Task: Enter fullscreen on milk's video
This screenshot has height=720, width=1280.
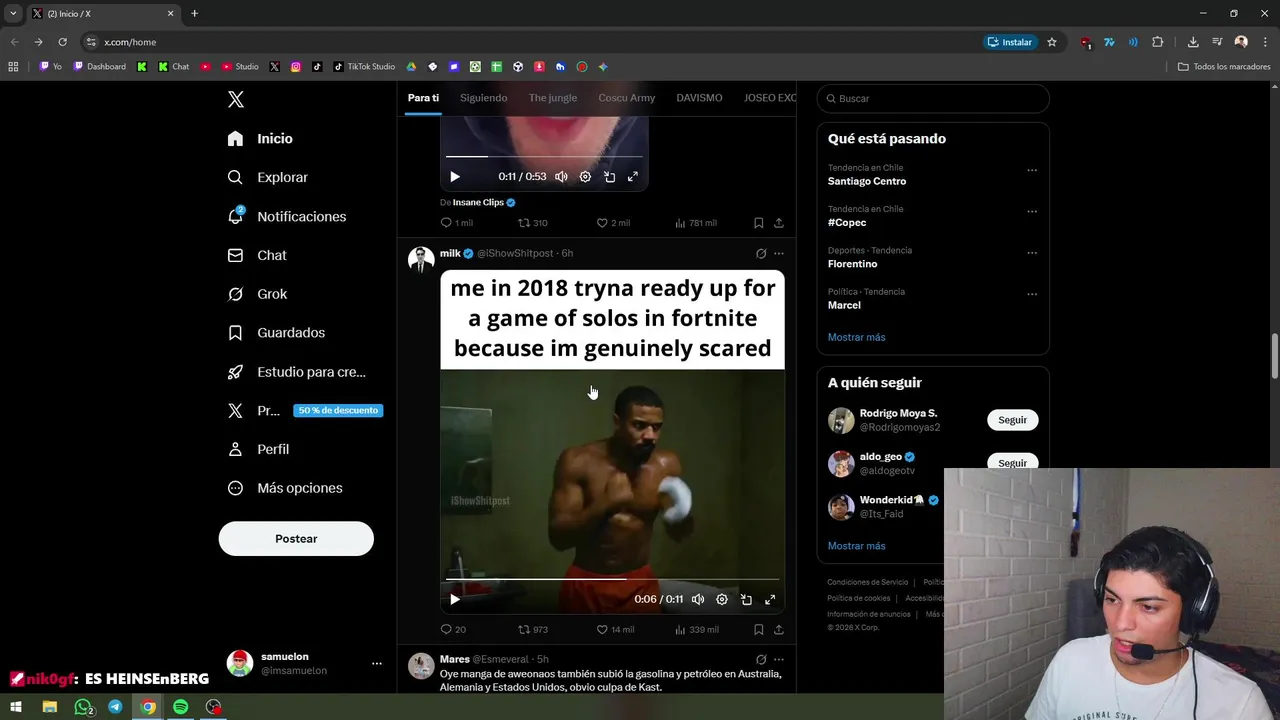Action: tap(770, 599)
